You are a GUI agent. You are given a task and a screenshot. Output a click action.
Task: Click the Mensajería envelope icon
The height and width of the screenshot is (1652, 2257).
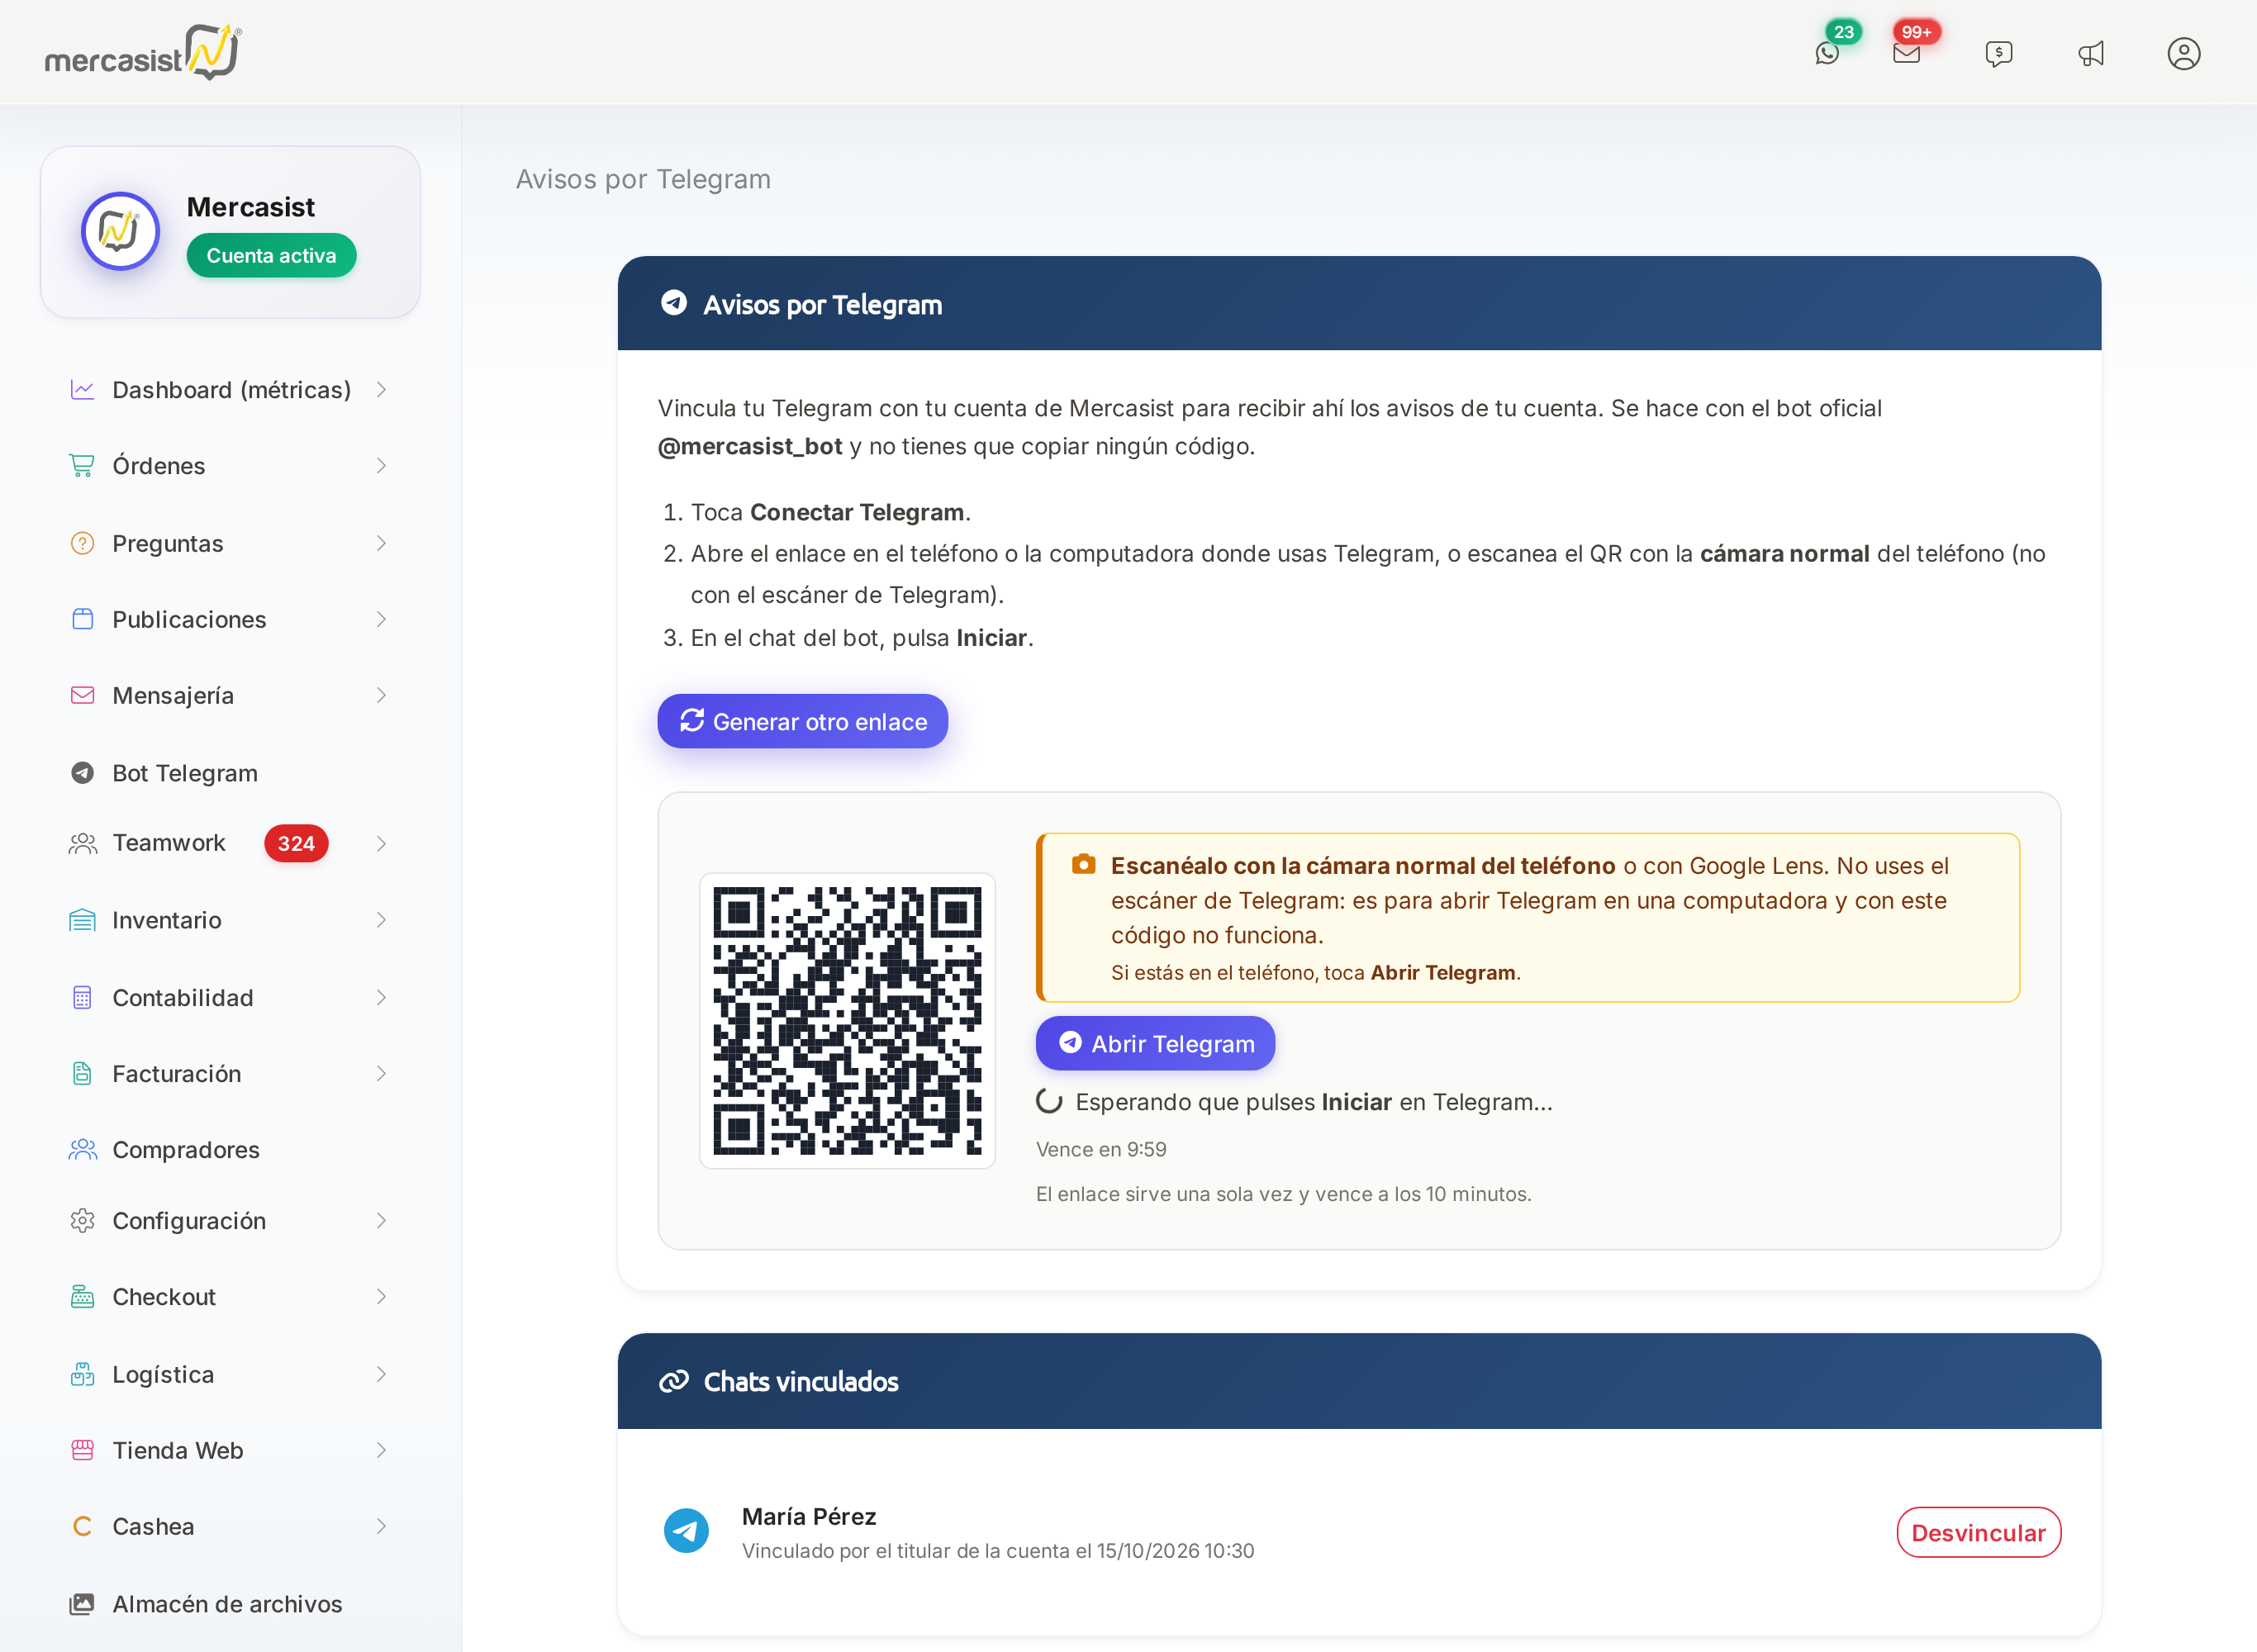(x=82, y=695)
